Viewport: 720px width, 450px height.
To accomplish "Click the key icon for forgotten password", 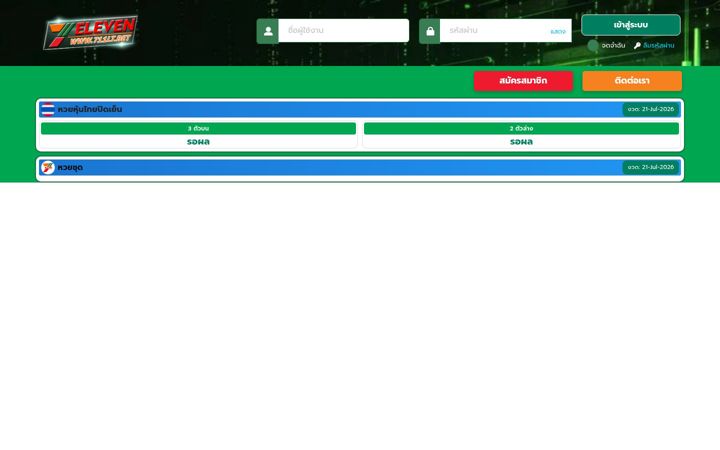I will point(637,45).
